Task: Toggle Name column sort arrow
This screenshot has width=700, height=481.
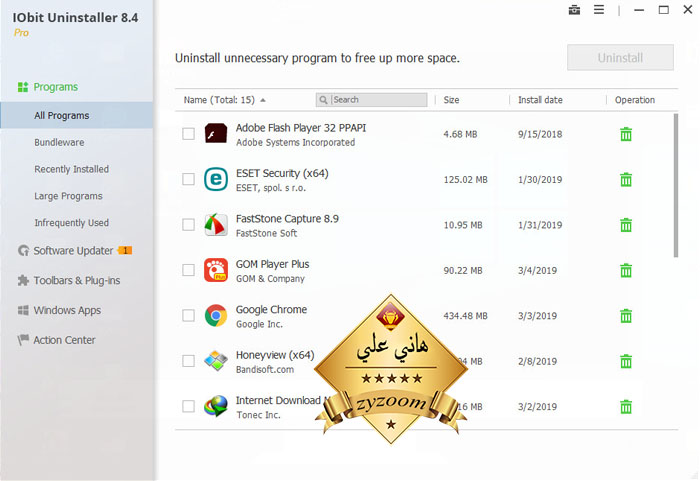Action: pos(263,100)
